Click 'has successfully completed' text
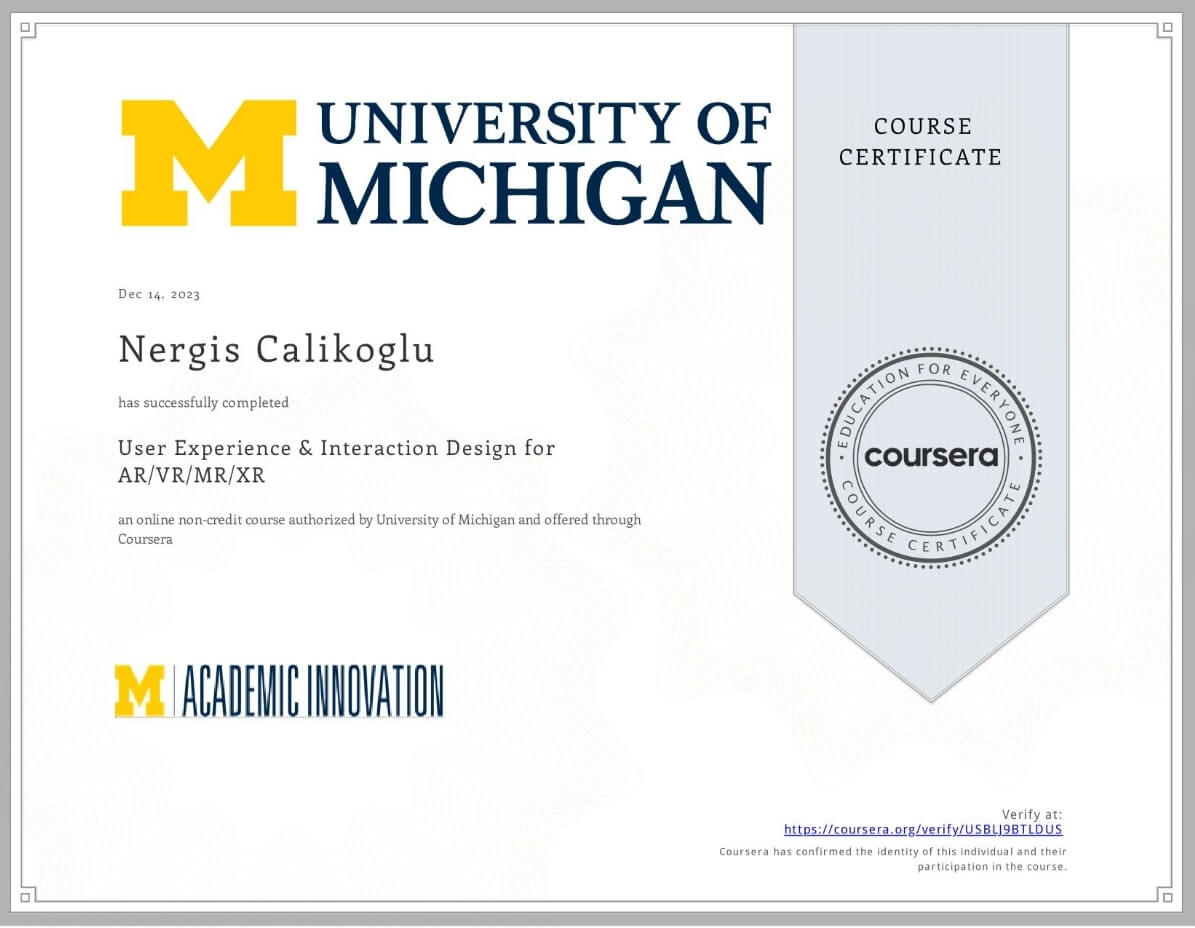Viewport: 1195px width, 928px height. [203, 402]
